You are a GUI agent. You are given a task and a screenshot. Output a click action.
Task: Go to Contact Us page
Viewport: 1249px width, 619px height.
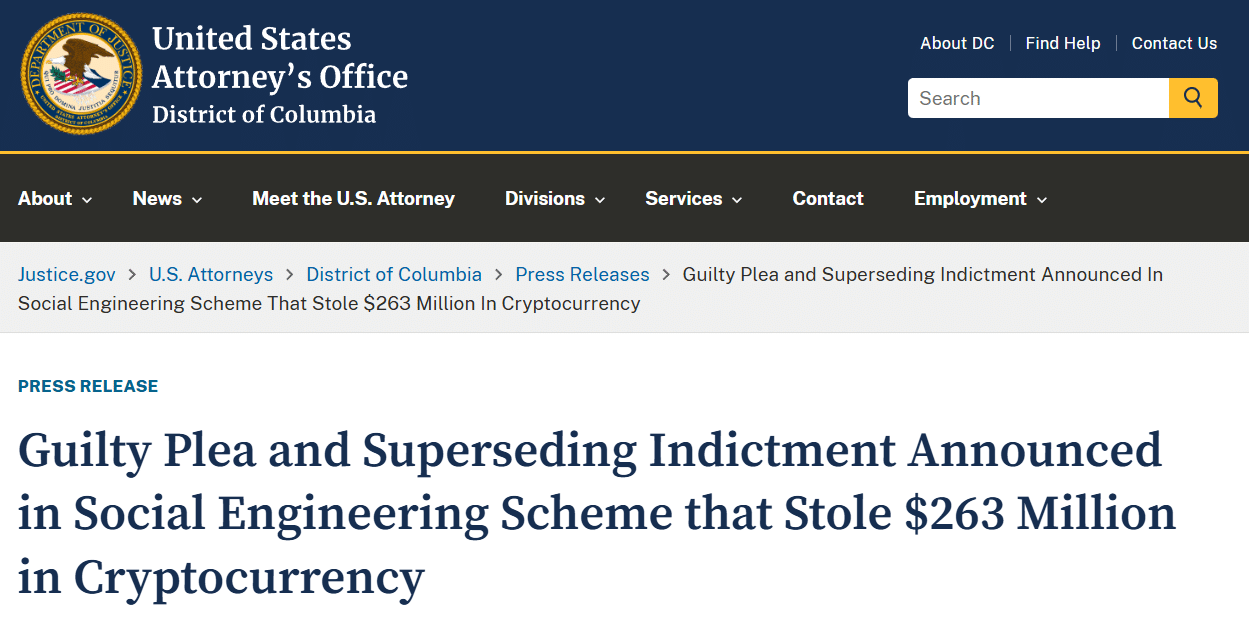[x=1174, y=43]
